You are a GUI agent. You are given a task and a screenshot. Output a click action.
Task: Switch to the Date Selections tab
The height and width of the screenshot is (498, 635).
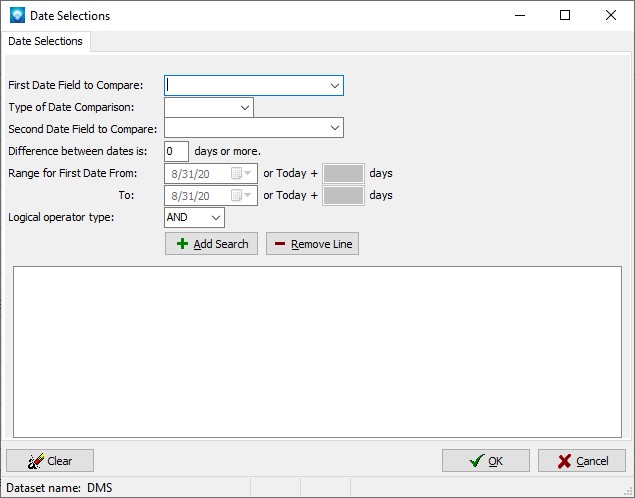pyautogui.click(x=46, y=42)
